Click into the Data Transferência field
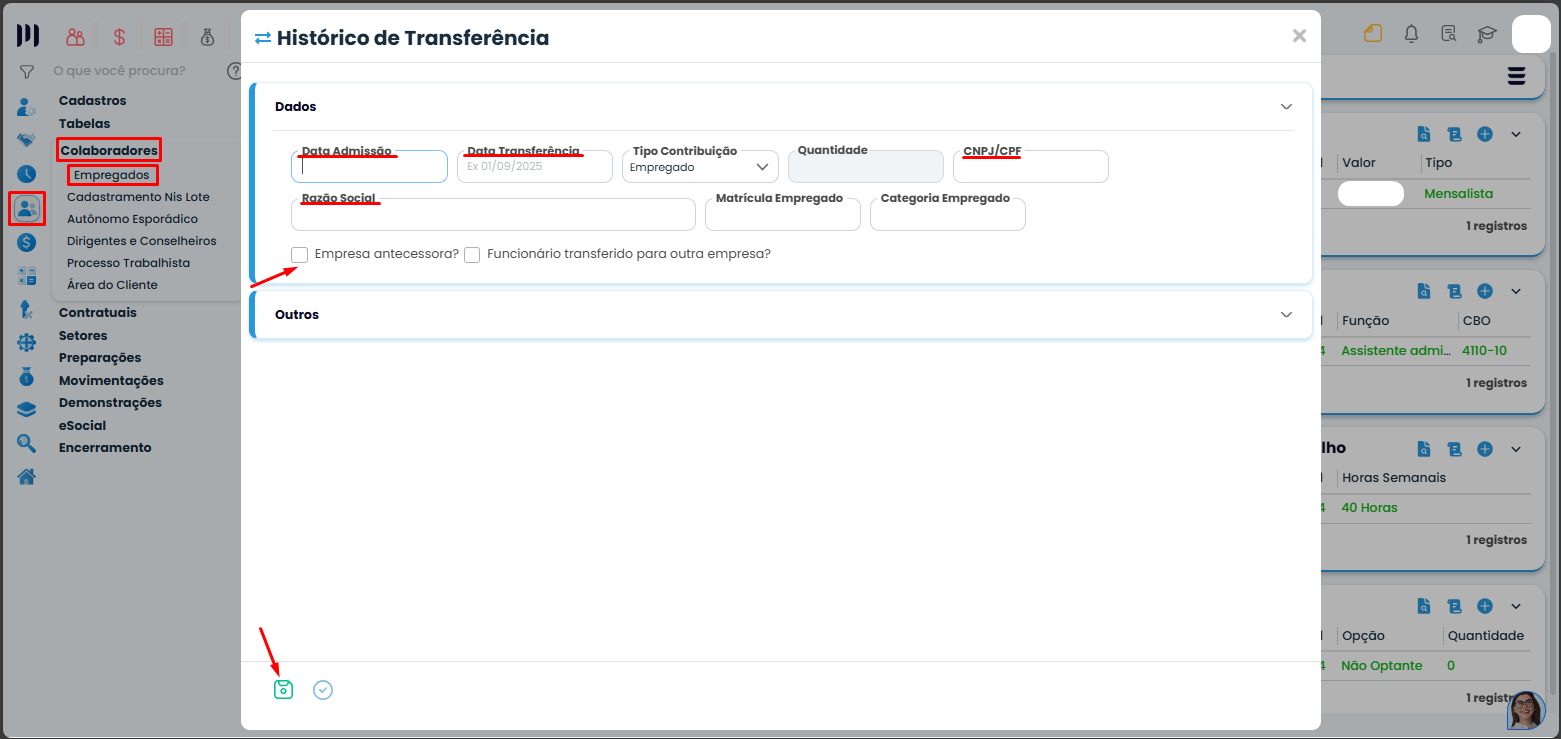Screen dimensions: 1561x739 [535, 167]
